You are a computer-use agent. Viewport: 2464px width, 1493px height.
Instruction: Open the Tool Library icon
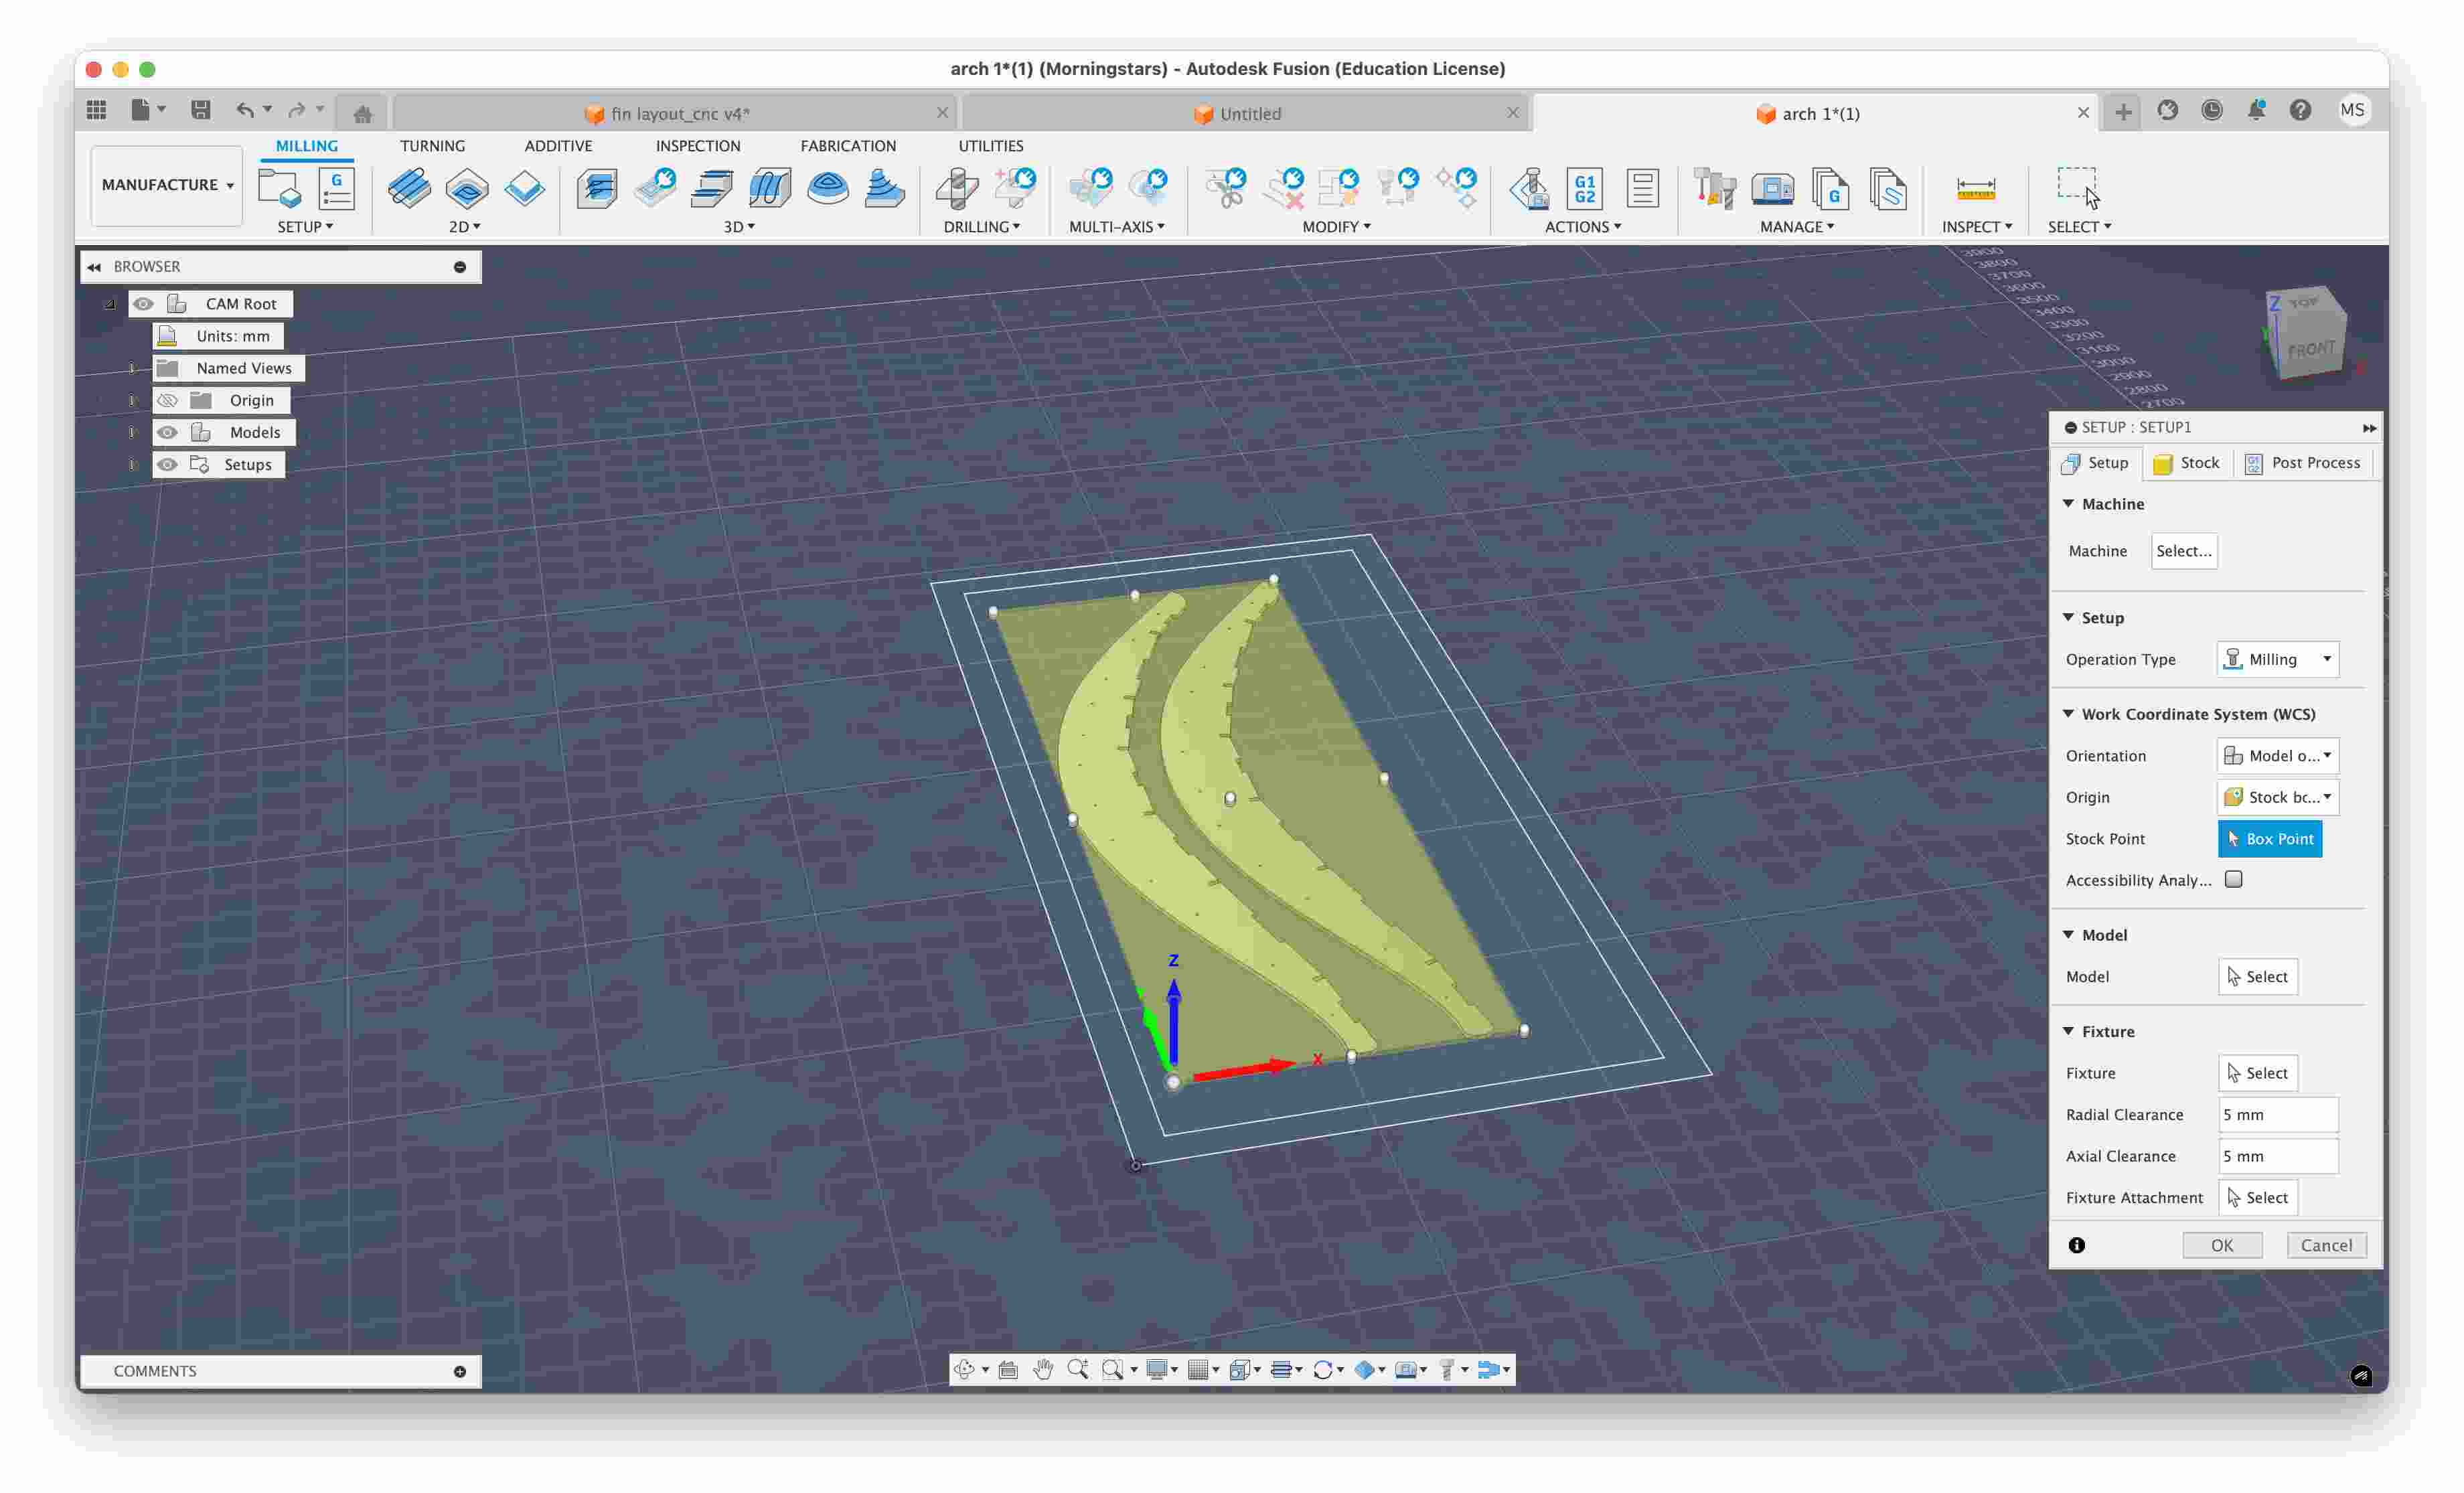click(x=1714, y=188)
